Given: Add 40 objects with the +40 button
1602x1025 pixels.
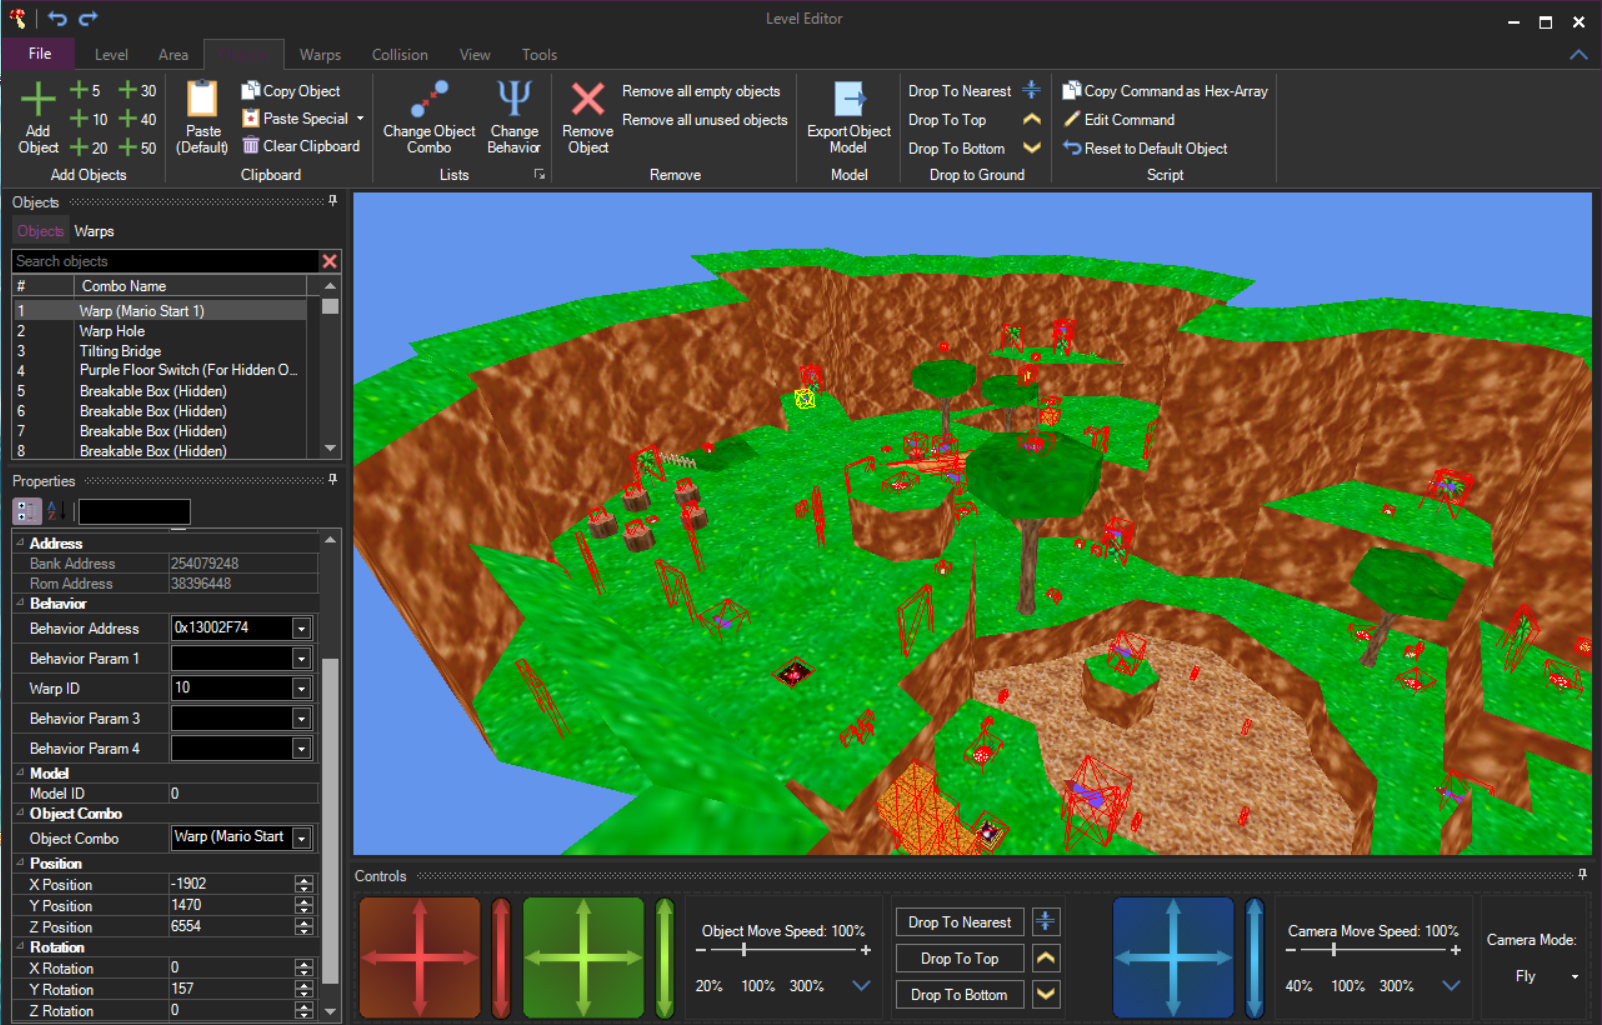Looking at the screenshot, I should 137,119.
